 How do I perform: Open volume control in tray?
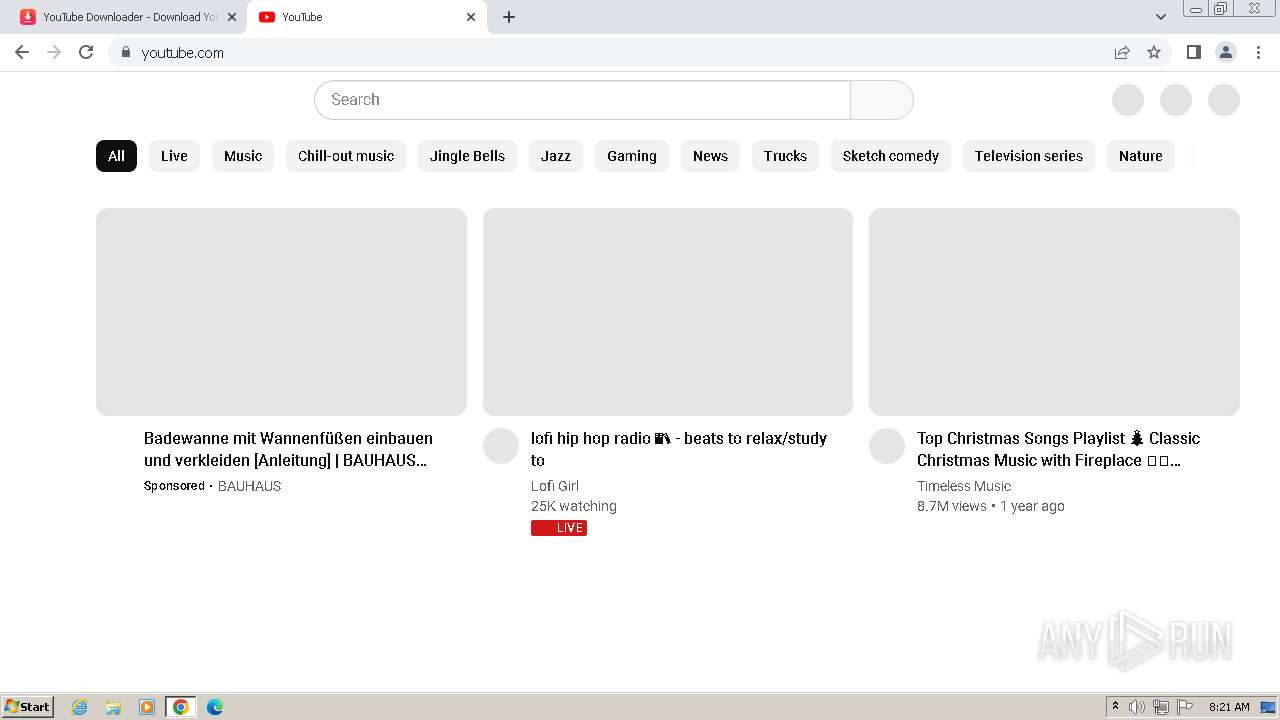coord(1137,707)
